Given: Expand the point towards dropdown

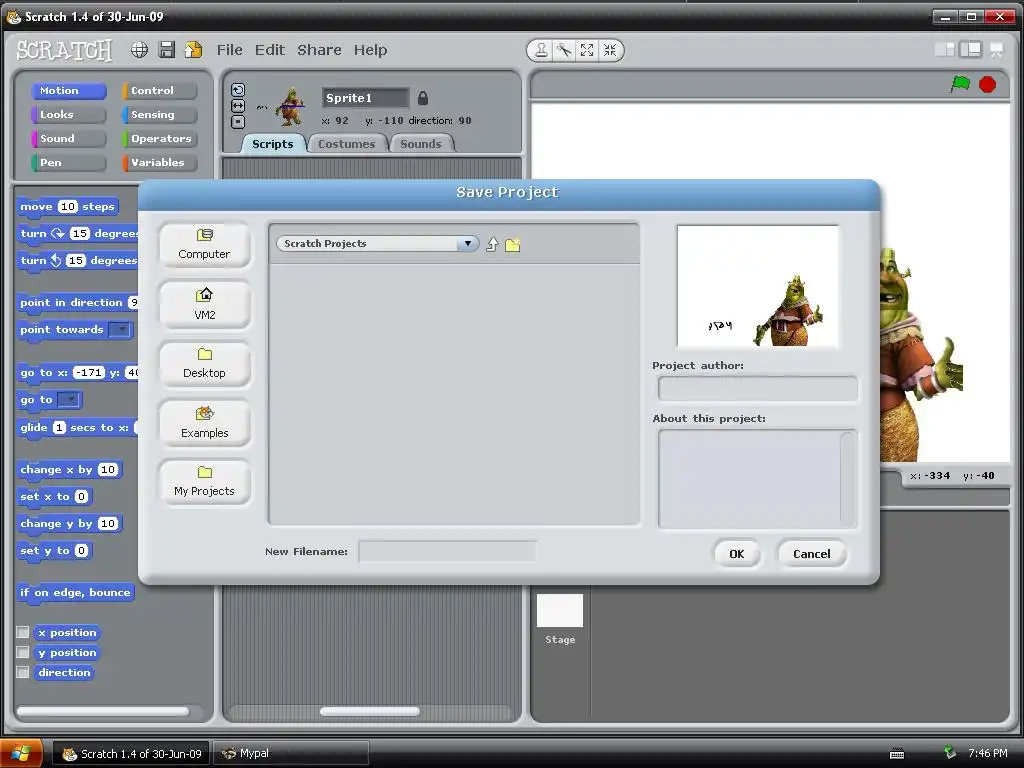Looking at the screenshot, I should point(121,330).
